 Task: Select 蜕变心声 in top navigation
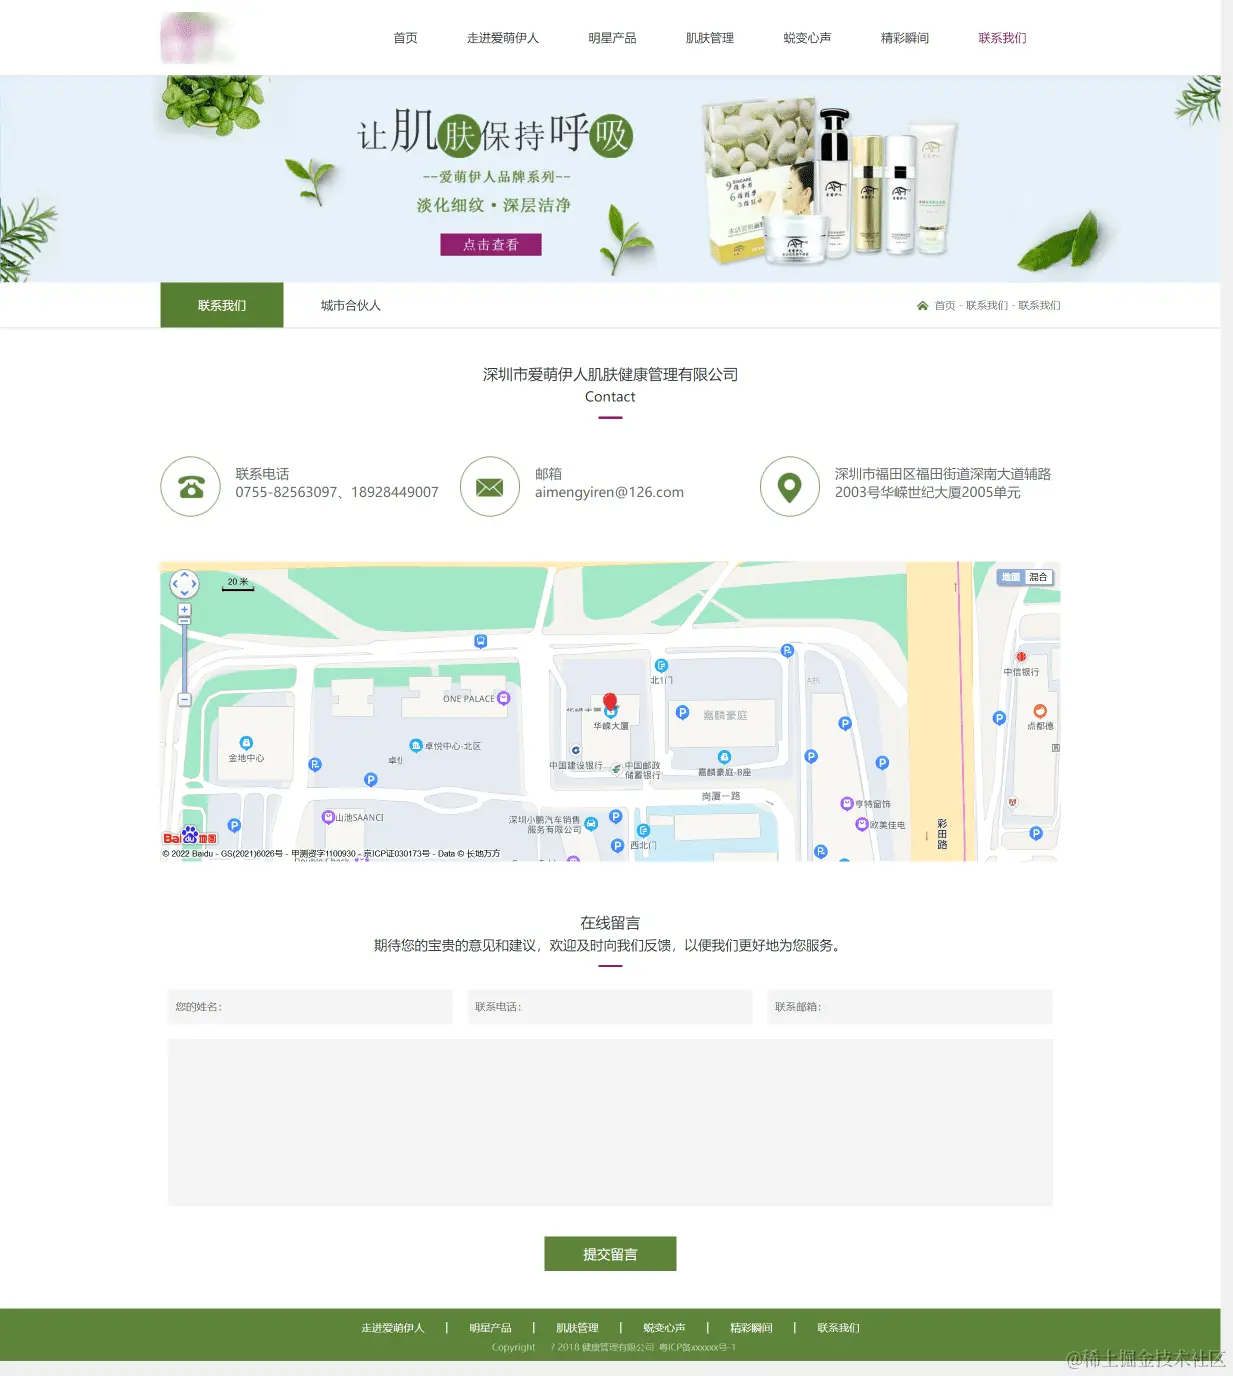tap(807, 38)
